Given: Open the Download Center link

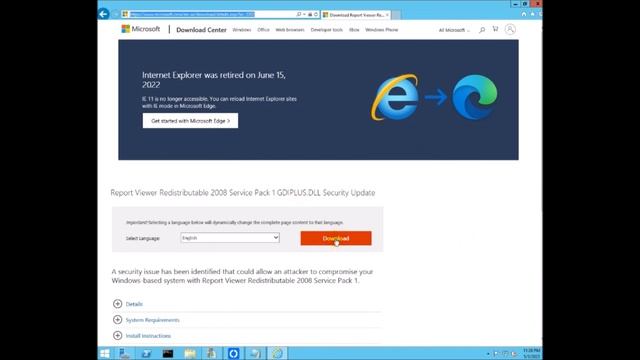Looking at the screenshot, I should tap(201, 30).
